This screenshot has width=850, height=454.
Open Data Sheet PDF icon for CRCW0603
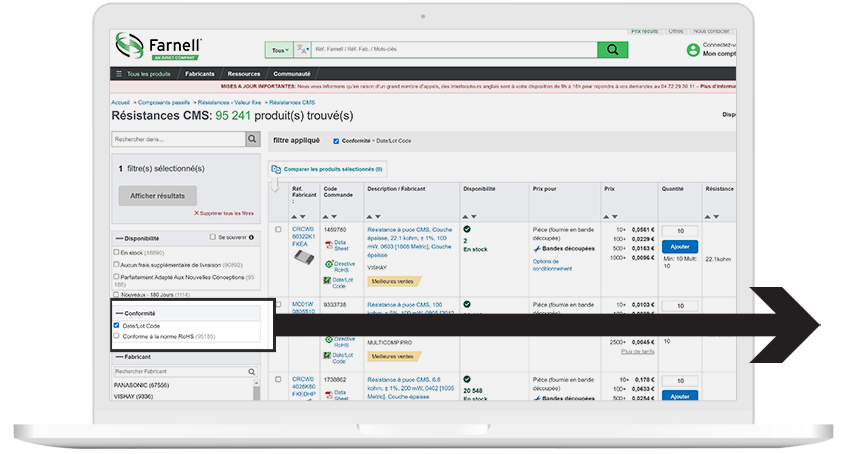coord(327,242)
